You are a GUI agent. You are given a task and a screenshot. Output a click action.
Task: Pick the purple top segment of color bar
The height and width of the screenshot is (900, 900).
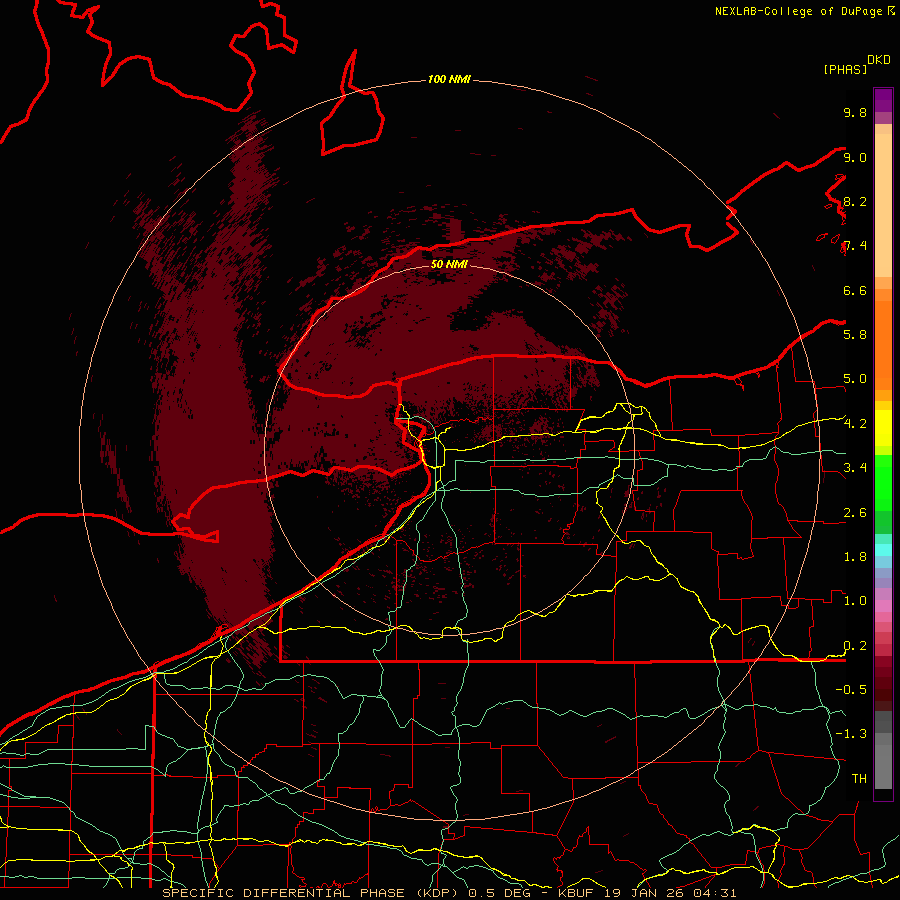(x=883, y=100)
